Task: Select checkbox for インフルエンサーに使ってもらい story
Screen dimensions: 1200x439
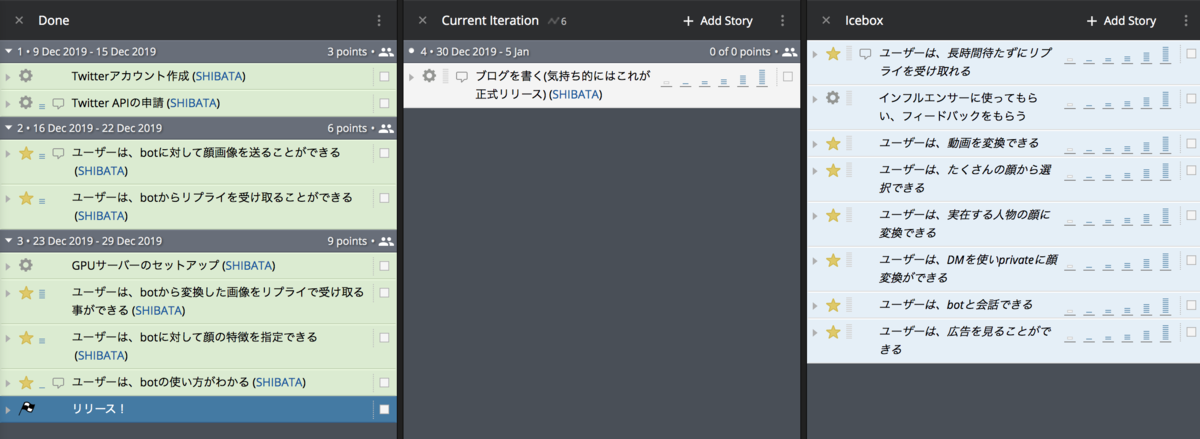Action: 1190,98
